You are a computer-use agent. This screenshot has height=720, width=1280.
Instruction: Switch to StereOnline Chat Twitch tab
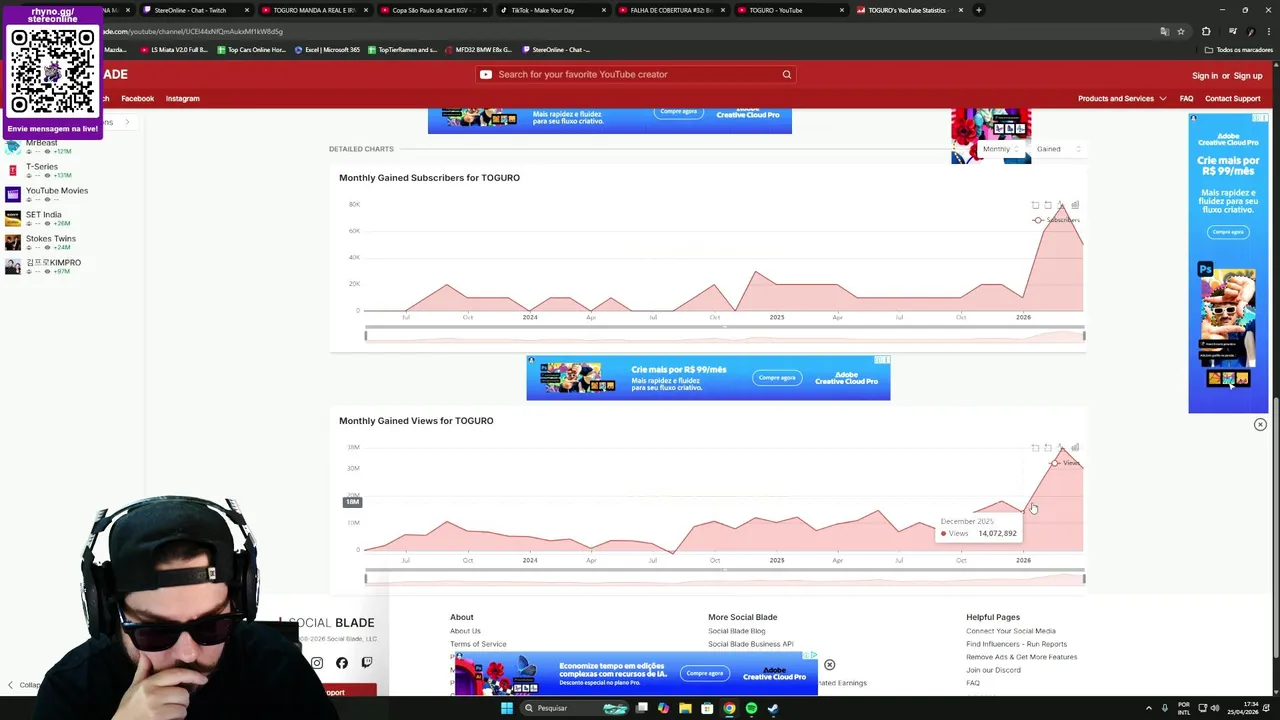[x=195, y=10]
